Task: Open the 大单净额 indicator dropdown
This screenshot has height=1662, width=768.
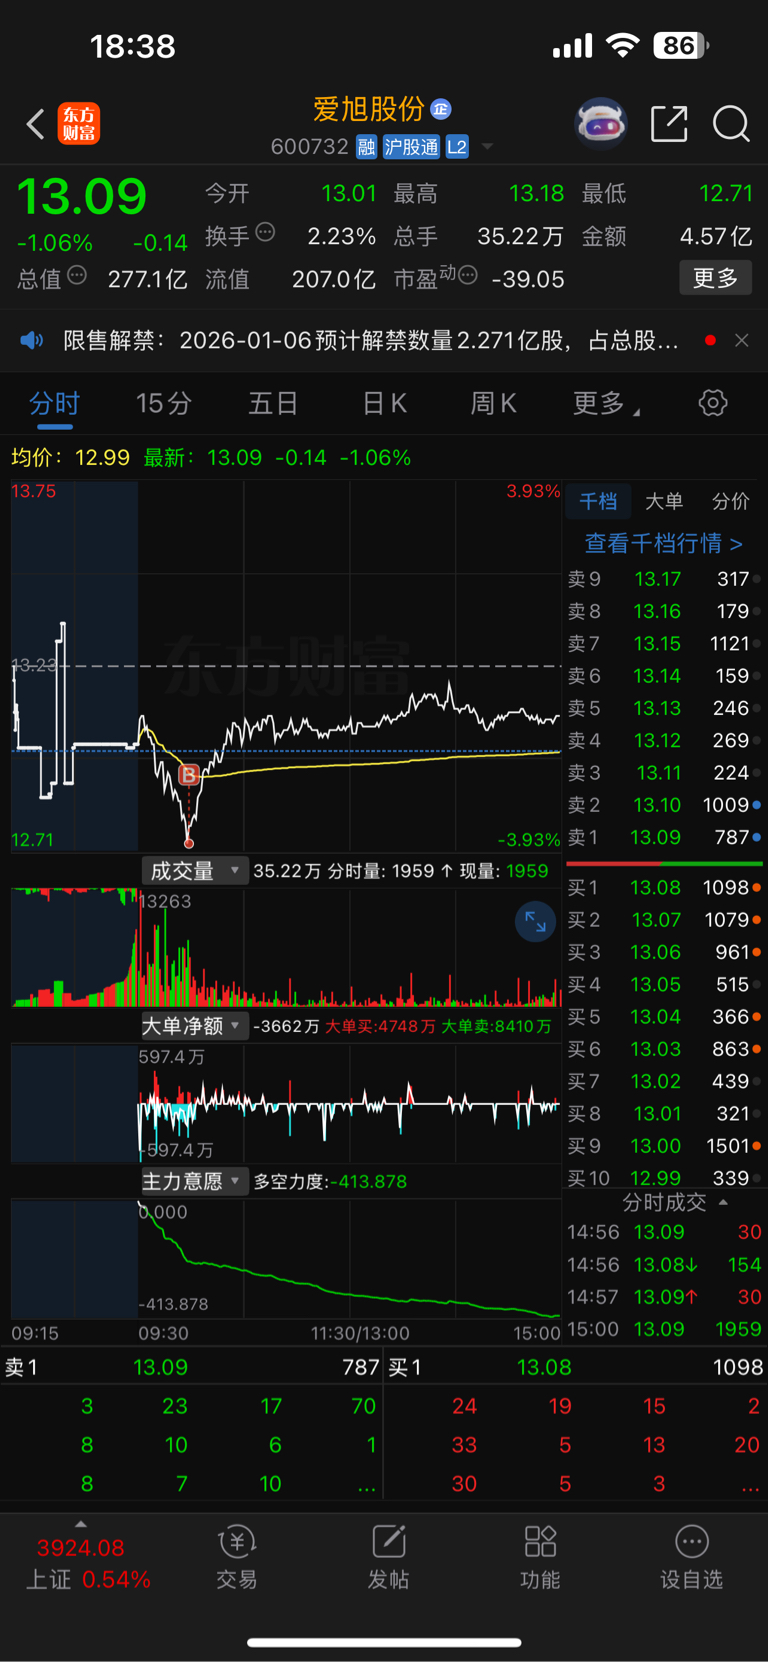Action: pos(194,1026)
